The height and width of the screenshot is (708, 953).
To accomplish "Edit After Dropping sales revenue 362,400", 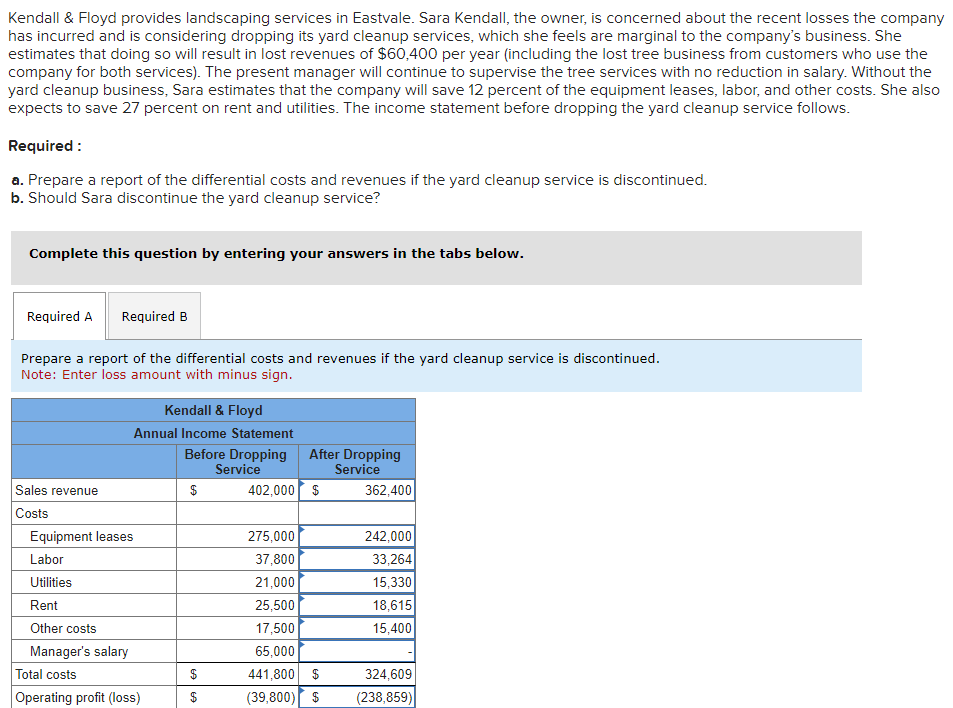I will 357,490.
